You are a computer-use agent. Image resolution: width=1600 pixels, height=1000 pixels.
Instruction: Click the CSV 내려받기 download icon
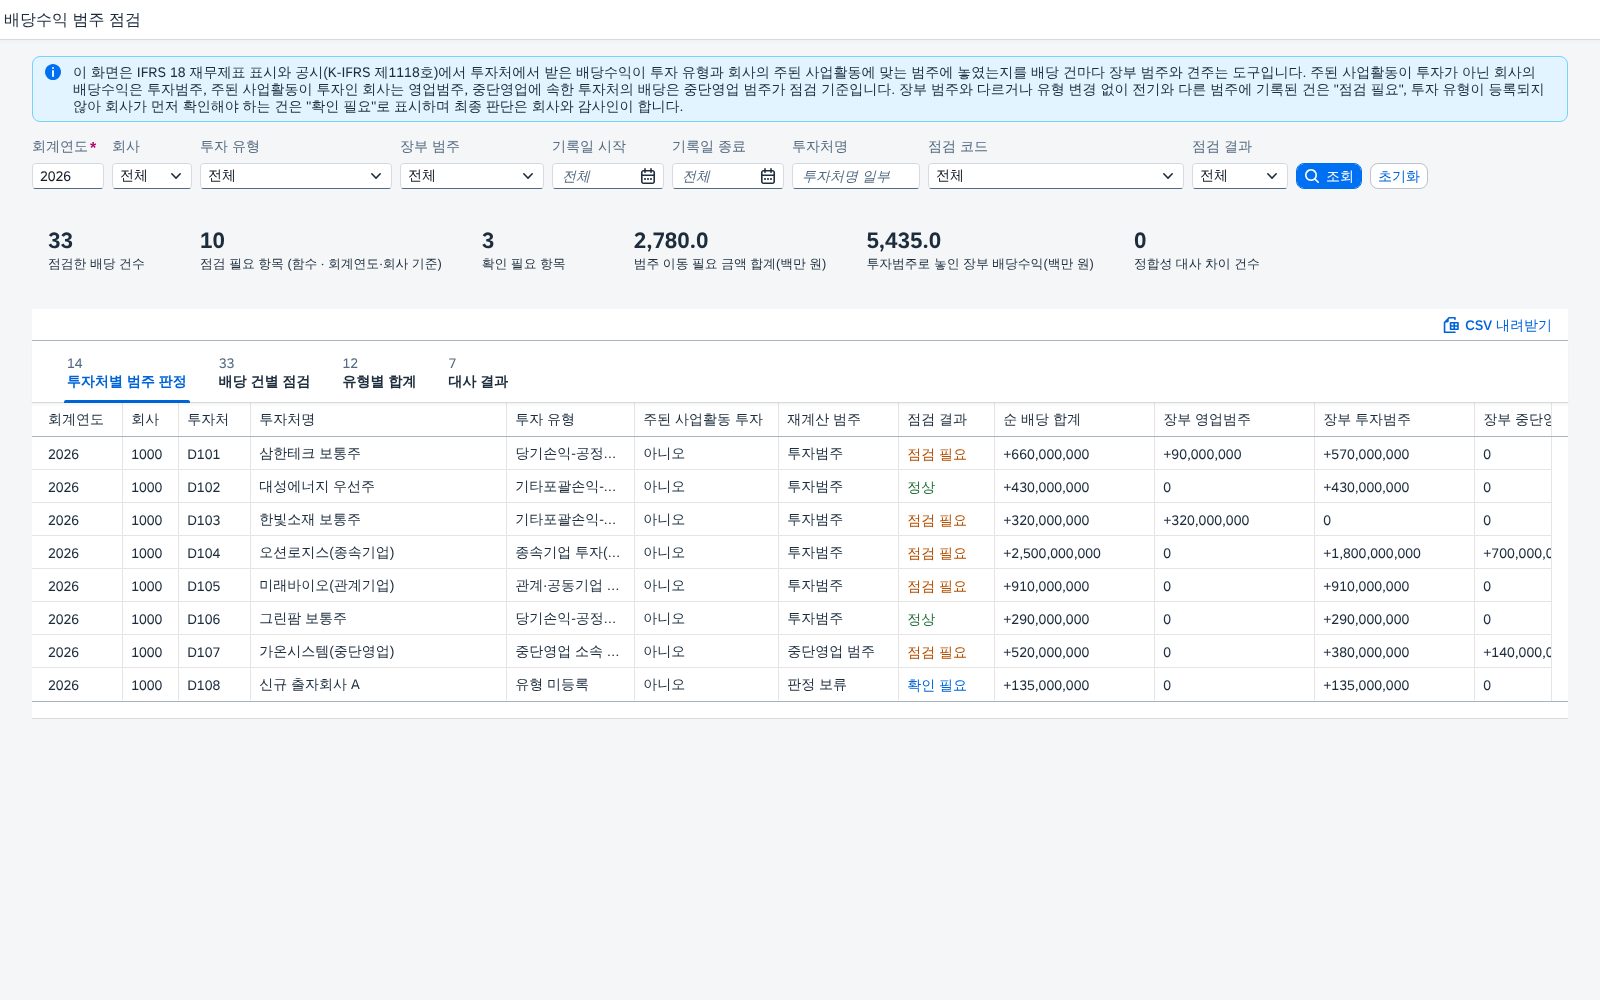tap(1451, 325)
